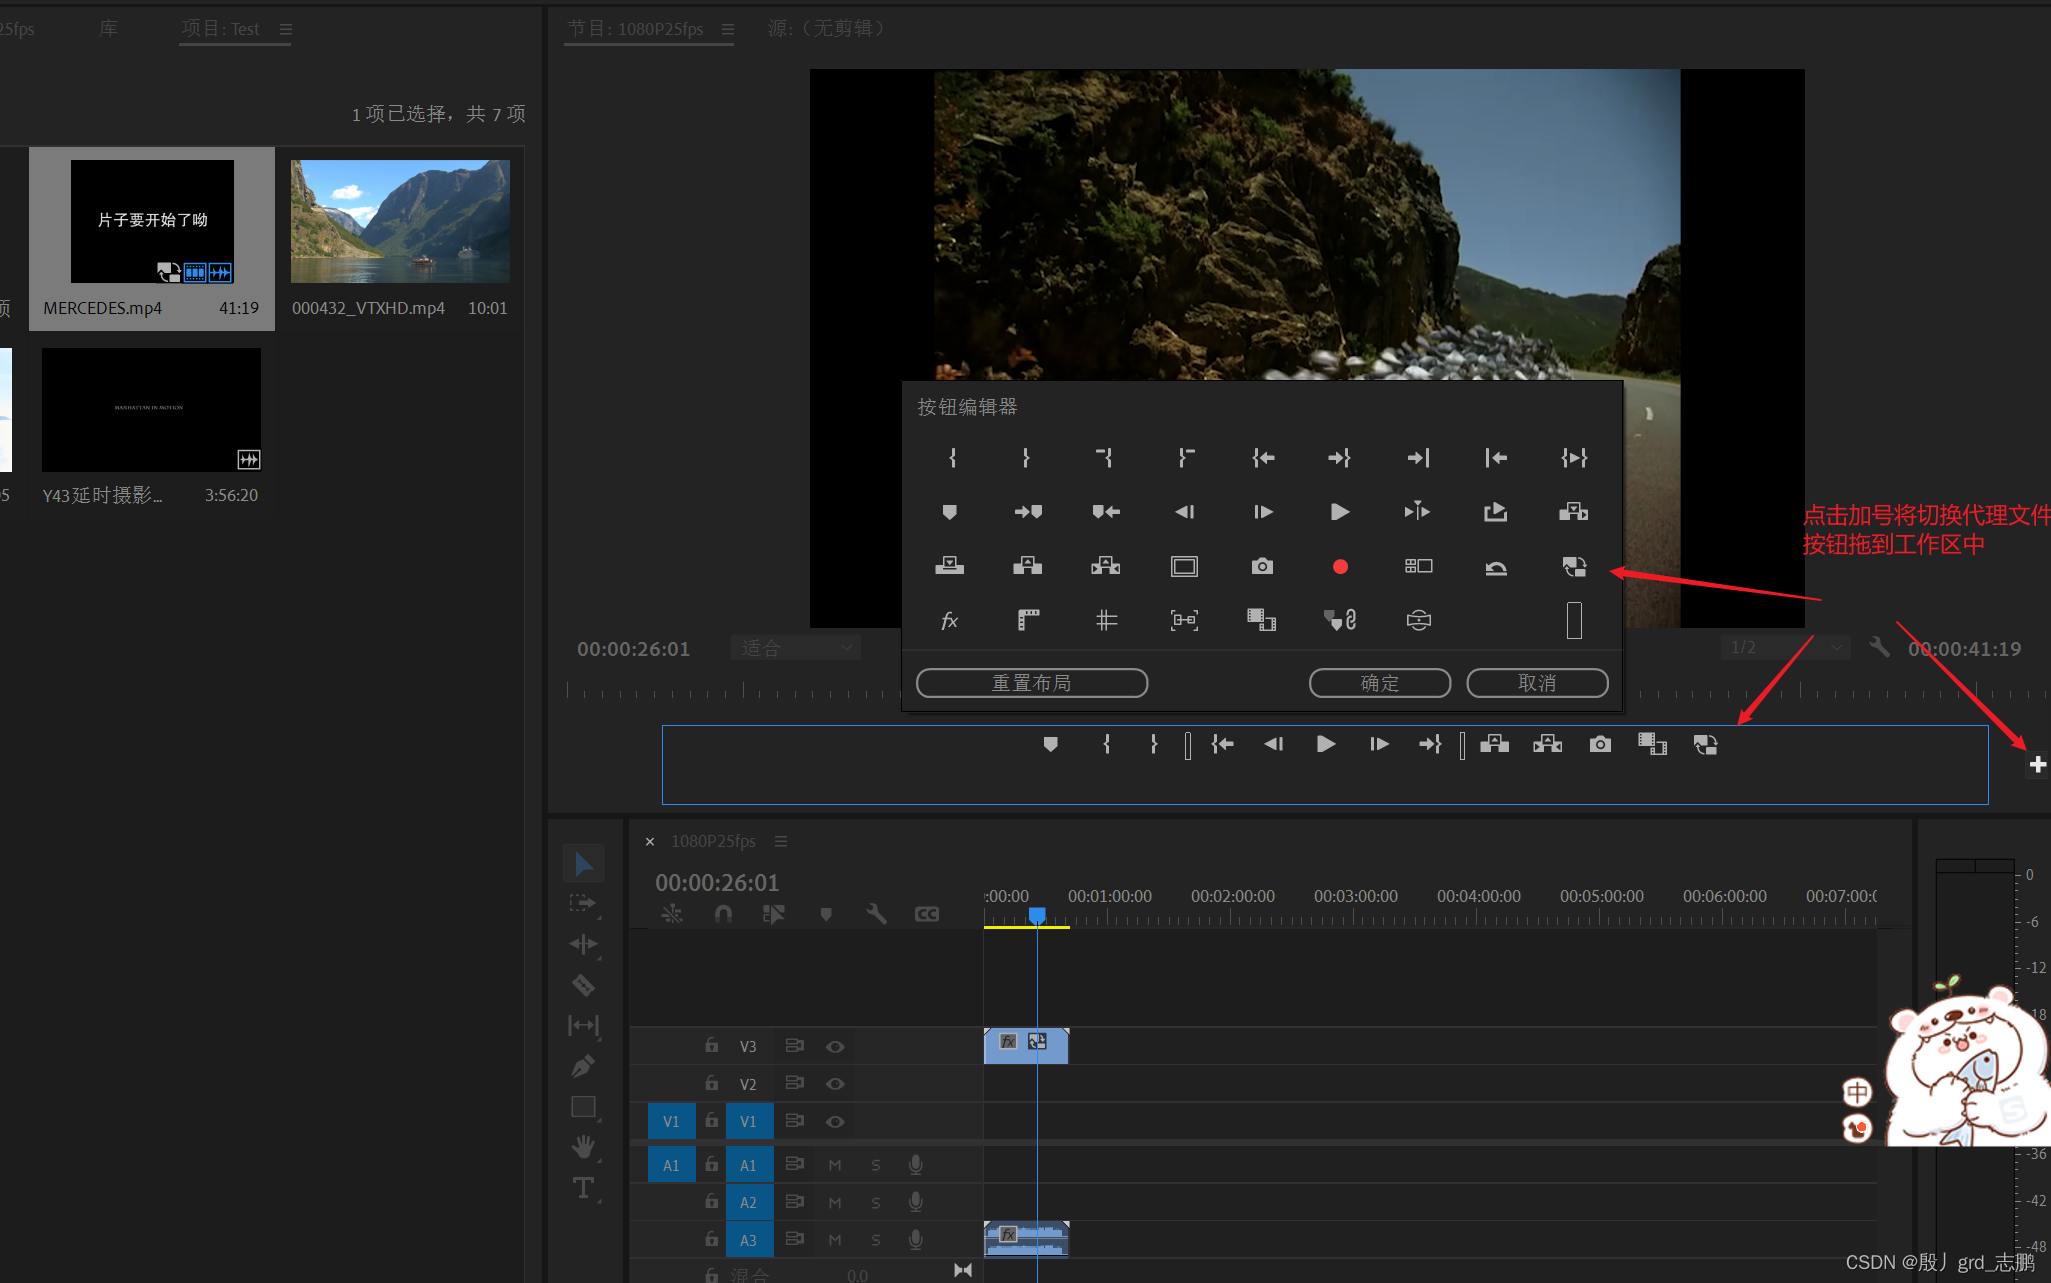Click the red Record button in the button editor
The image size is (2051, 1283).
pos(1340,567)
